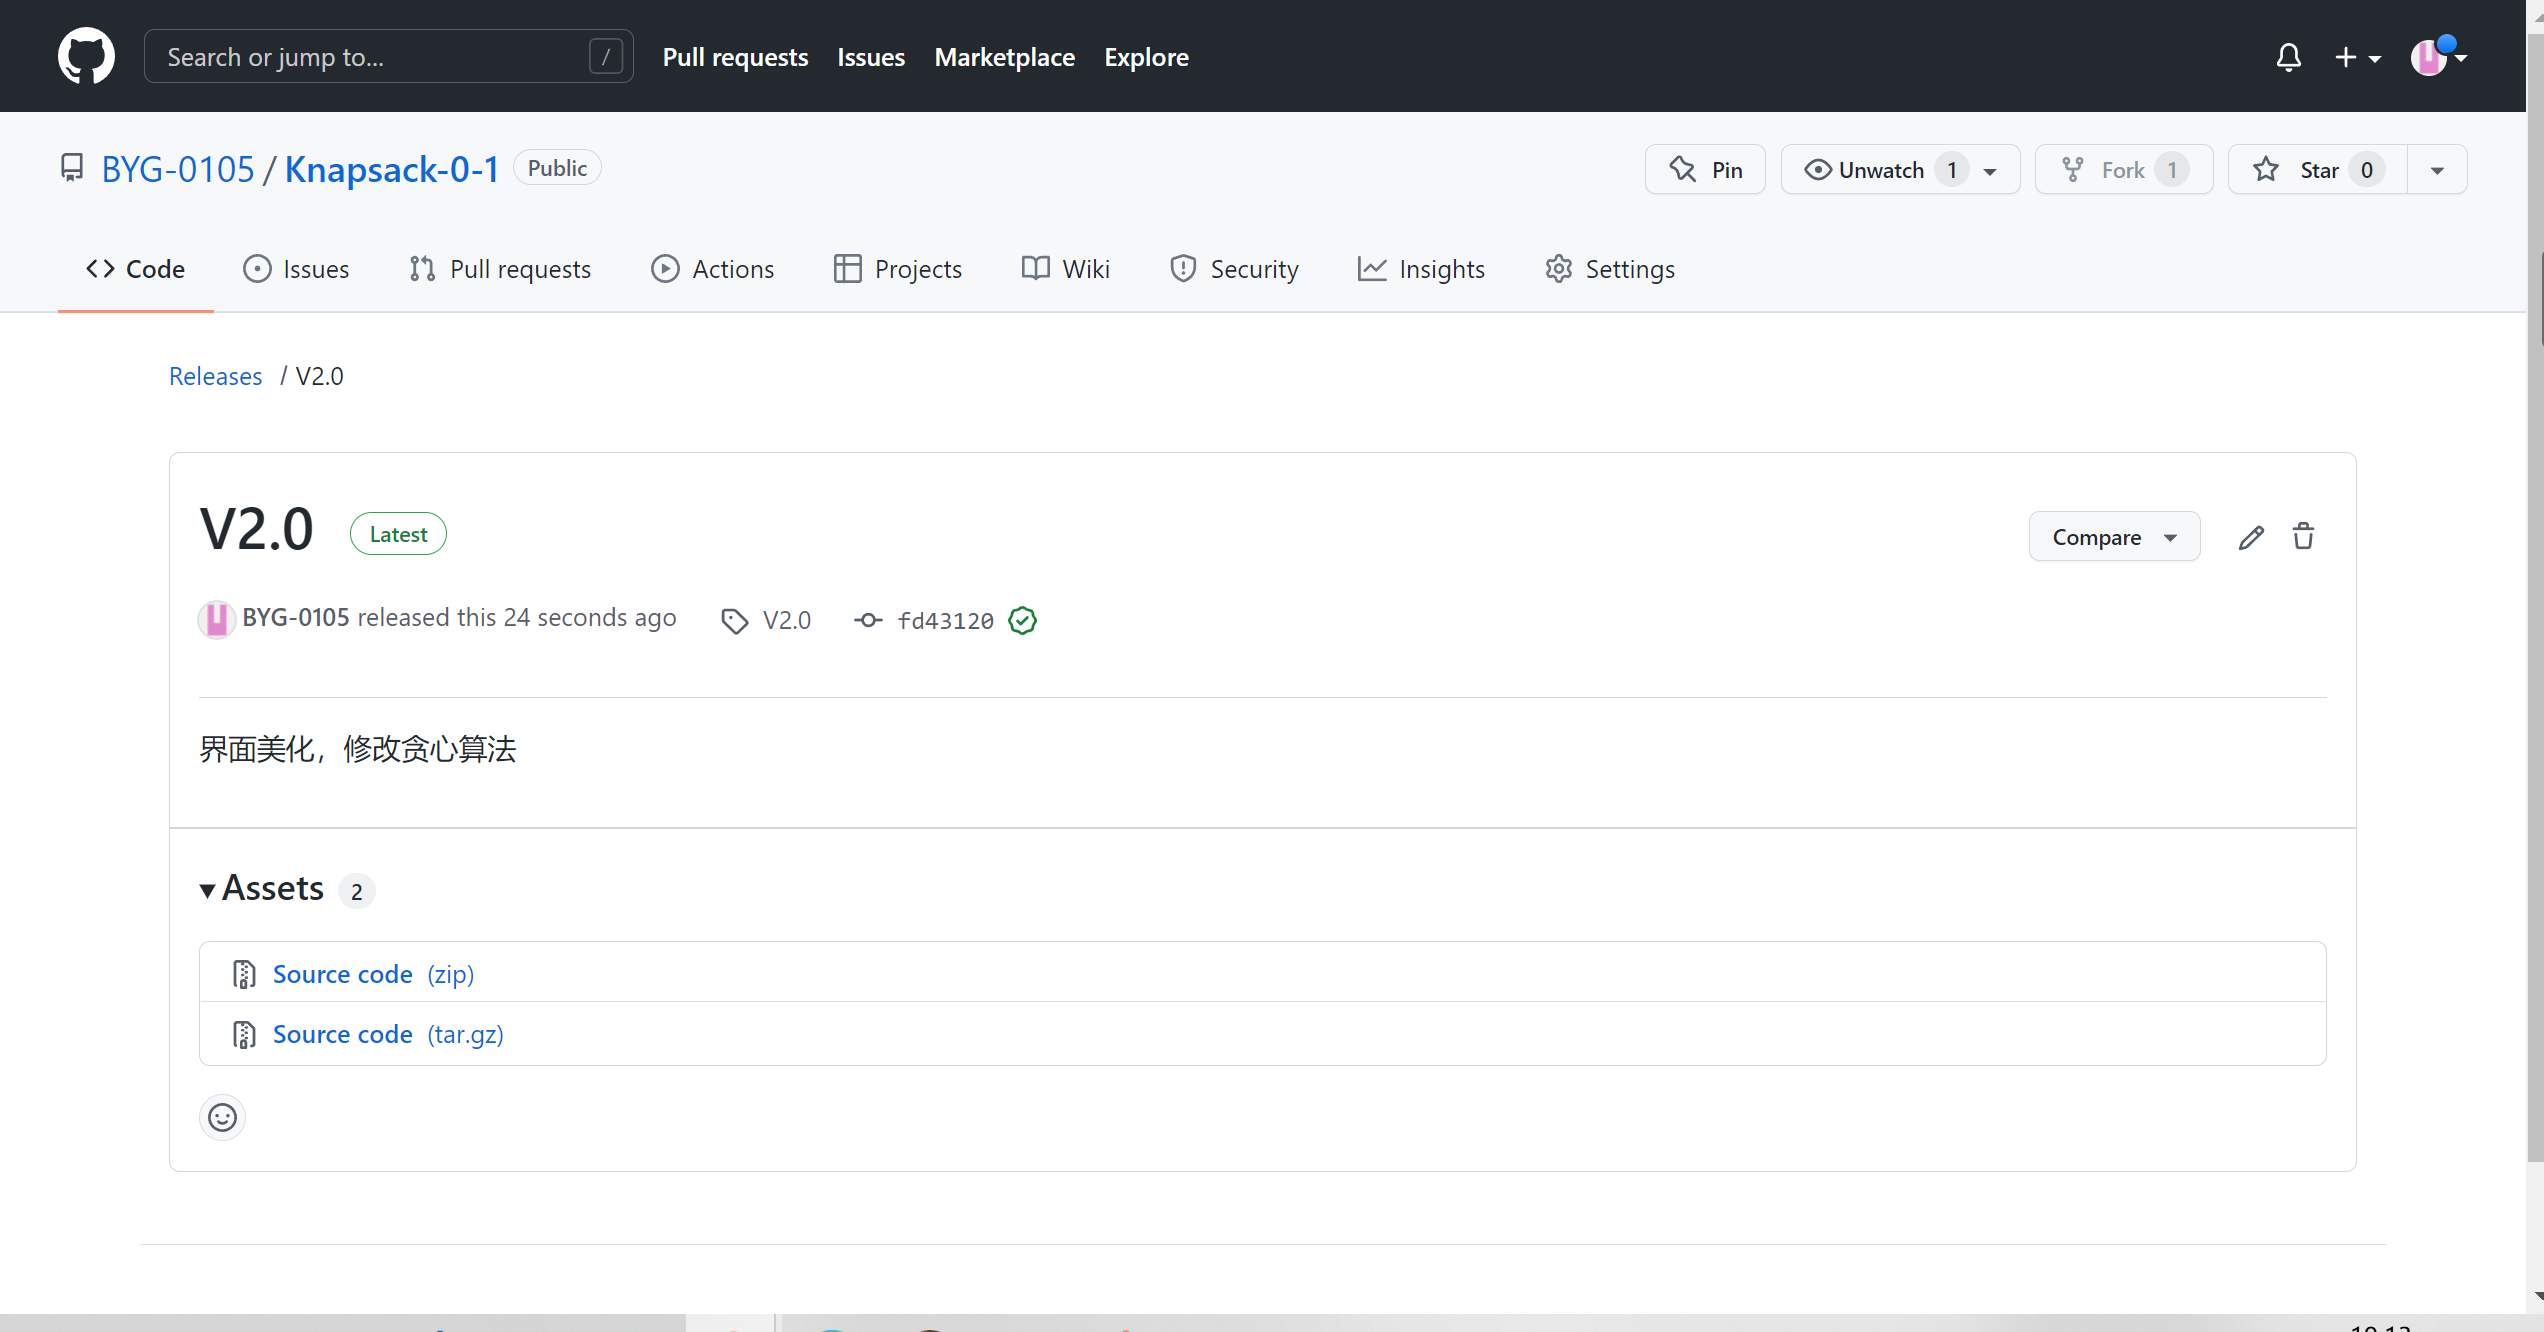
Task: Click the verified commit checkmark badge
Action: pos(1022,621)
